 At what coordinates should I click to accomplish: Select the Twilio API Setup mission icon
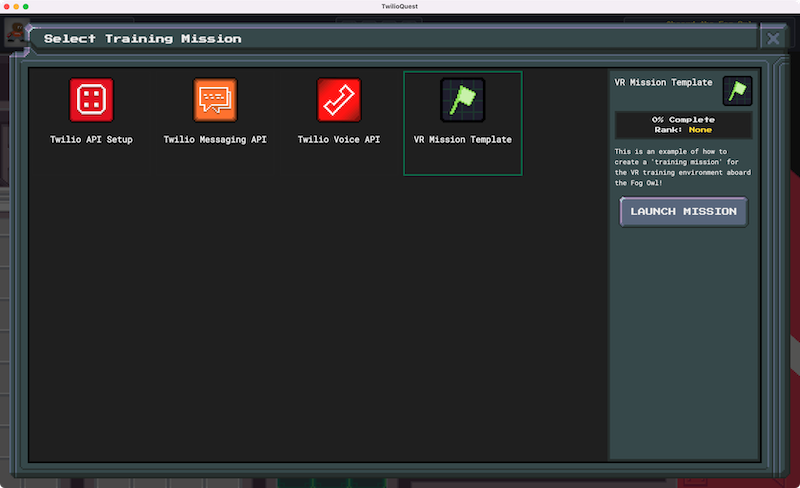(91, 100)
